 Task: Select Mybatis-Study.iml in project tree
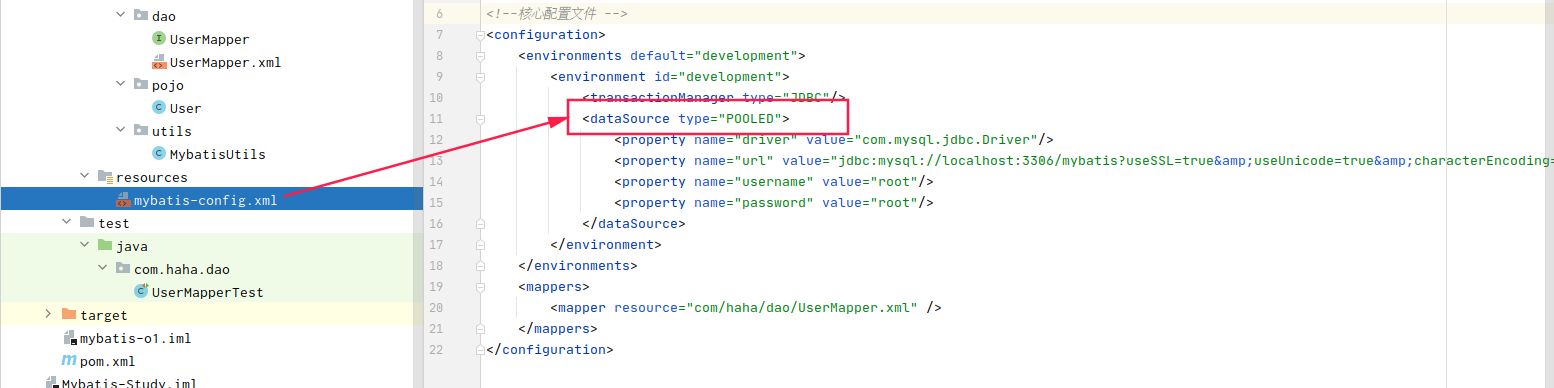tap(129, 383)
